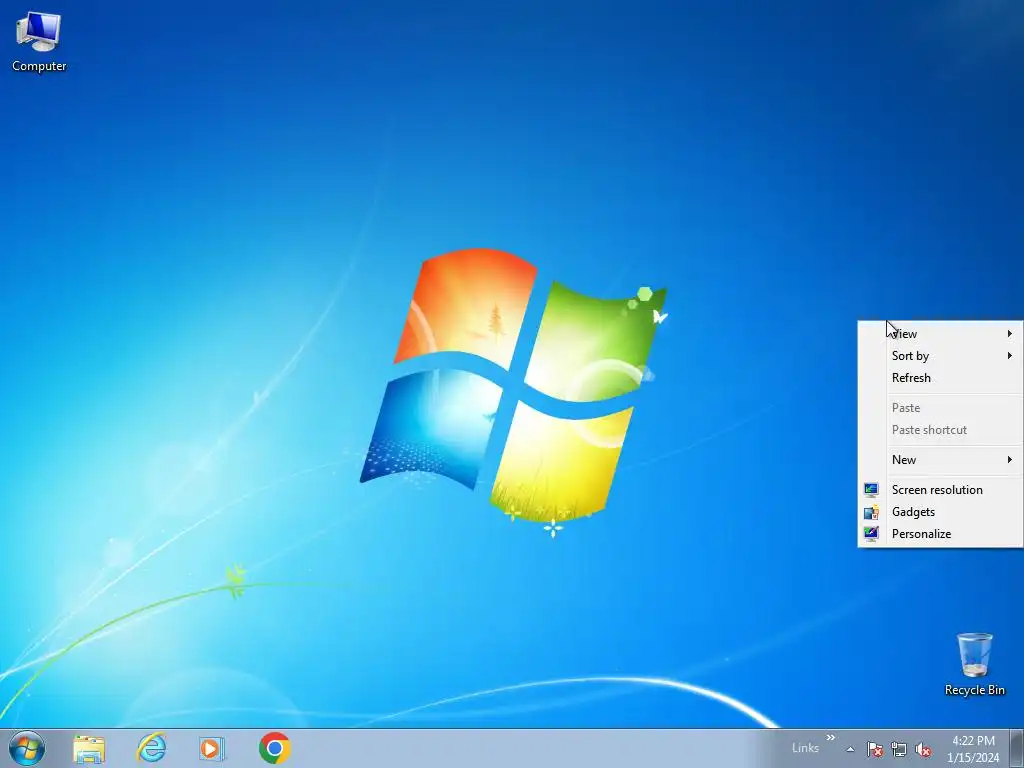The height and width of the screenshot is (768, 1024).
Task: Launch Windows Explorer from taskbar
Action: (x=89, y=748)
